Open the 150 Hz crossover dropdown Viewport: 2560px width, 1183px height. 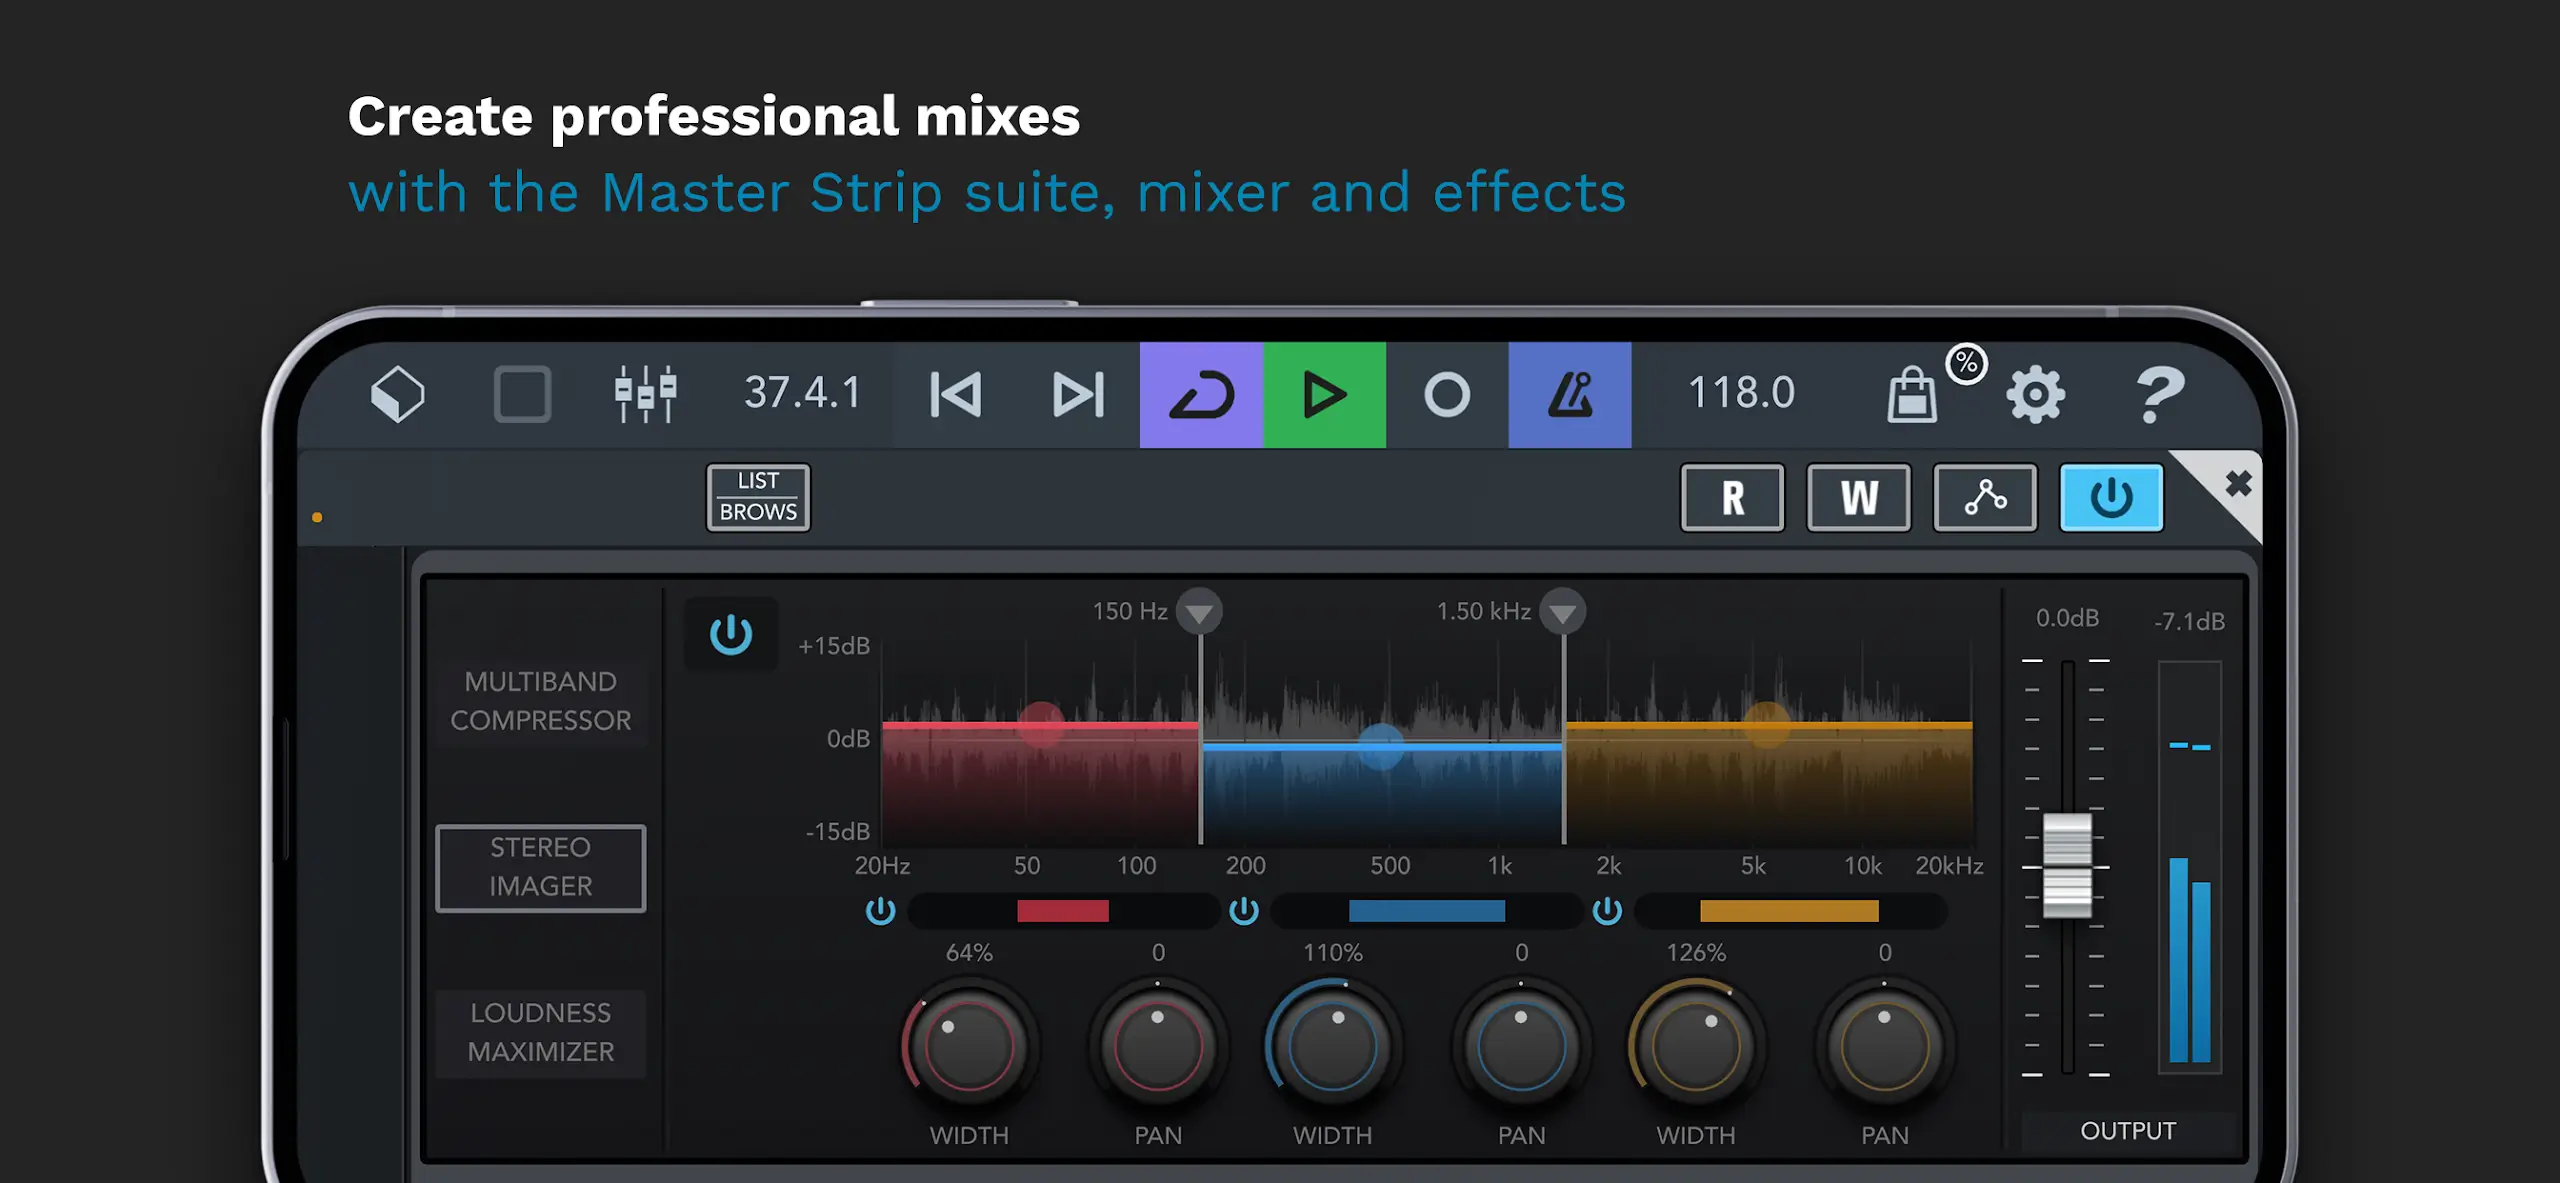coord(1199,609)
